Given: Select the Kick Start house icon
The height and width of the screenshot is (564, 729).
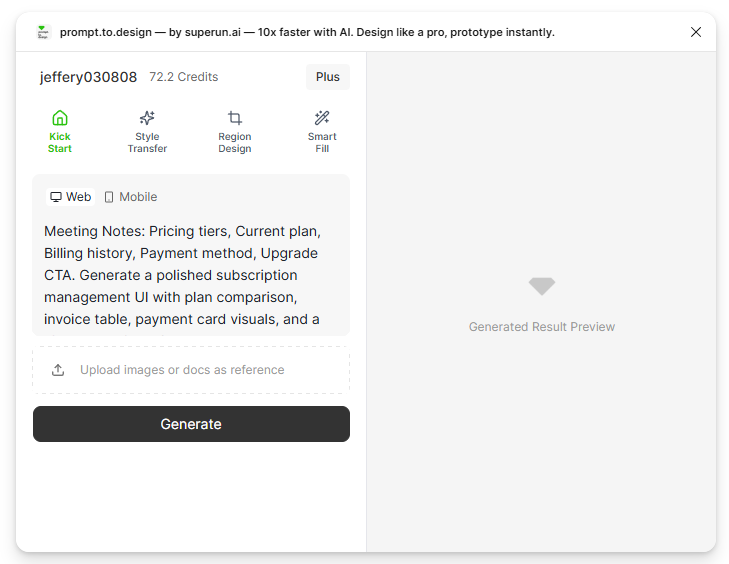Looking at the screenshot, I should pos(60,118).
